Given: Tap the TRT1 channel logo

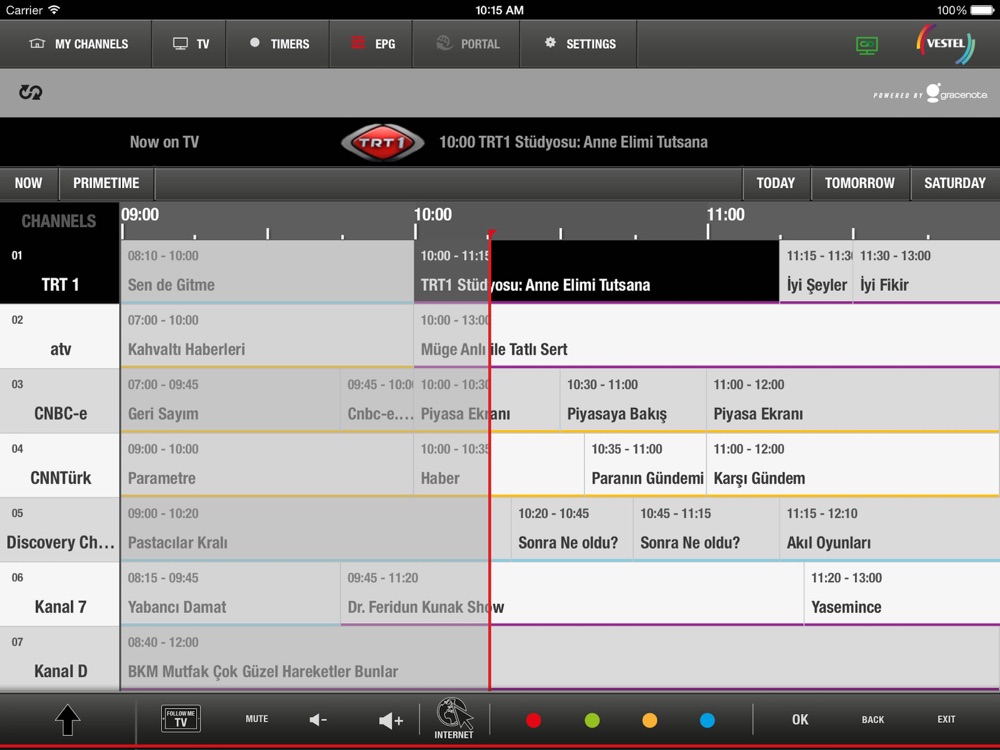Looking at the screenshot, I should (382, 142).
